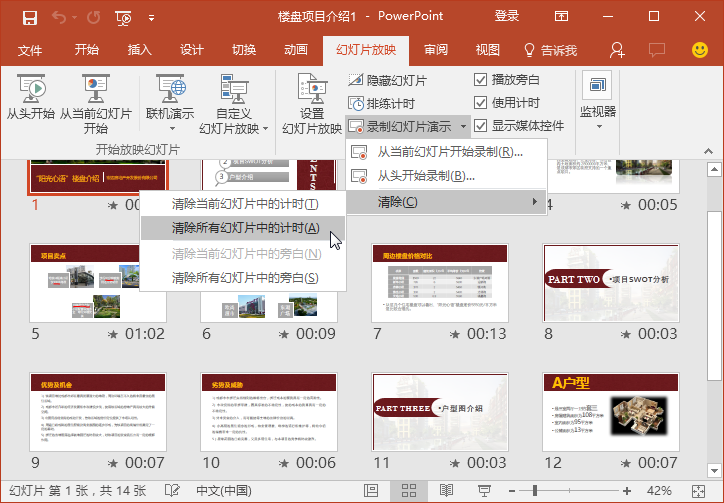Select slide 11 PART THREE thumbnail

click(440, 412)
